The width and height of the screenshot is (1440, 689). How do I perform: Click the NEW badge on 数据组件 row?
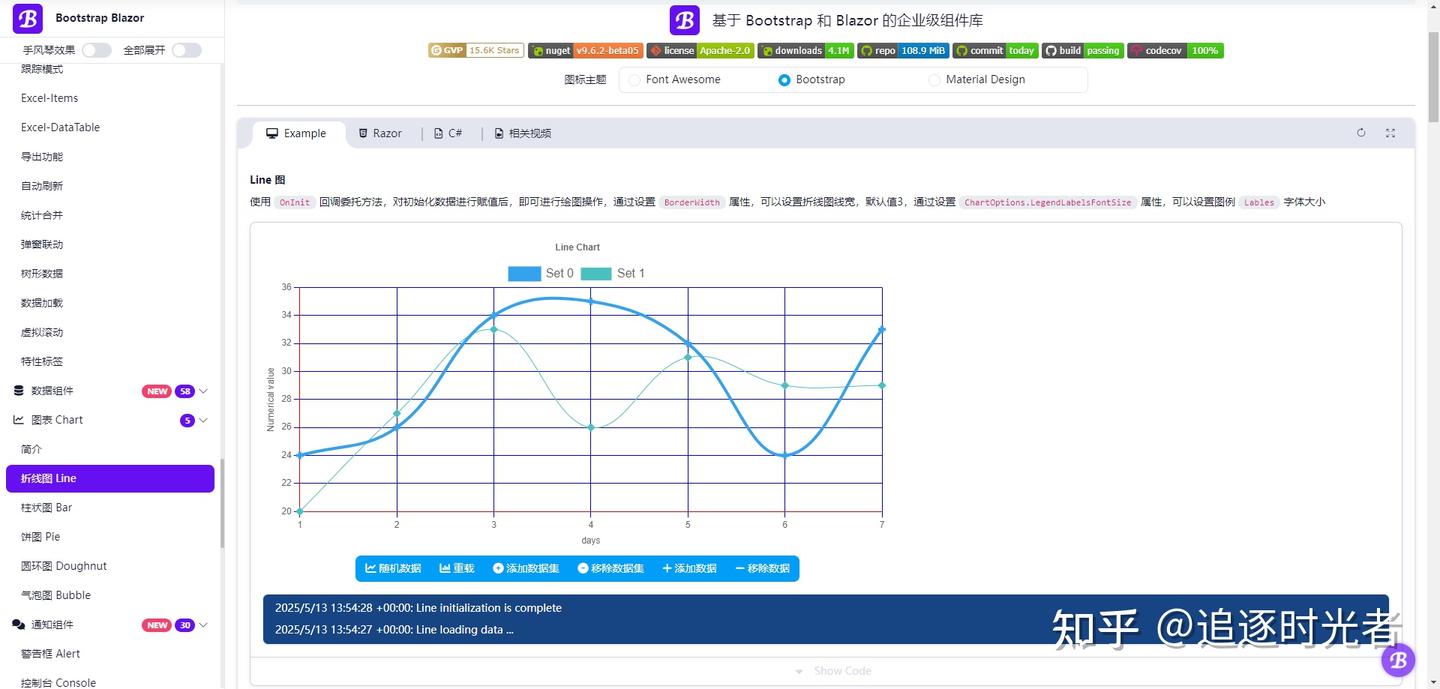157,391
